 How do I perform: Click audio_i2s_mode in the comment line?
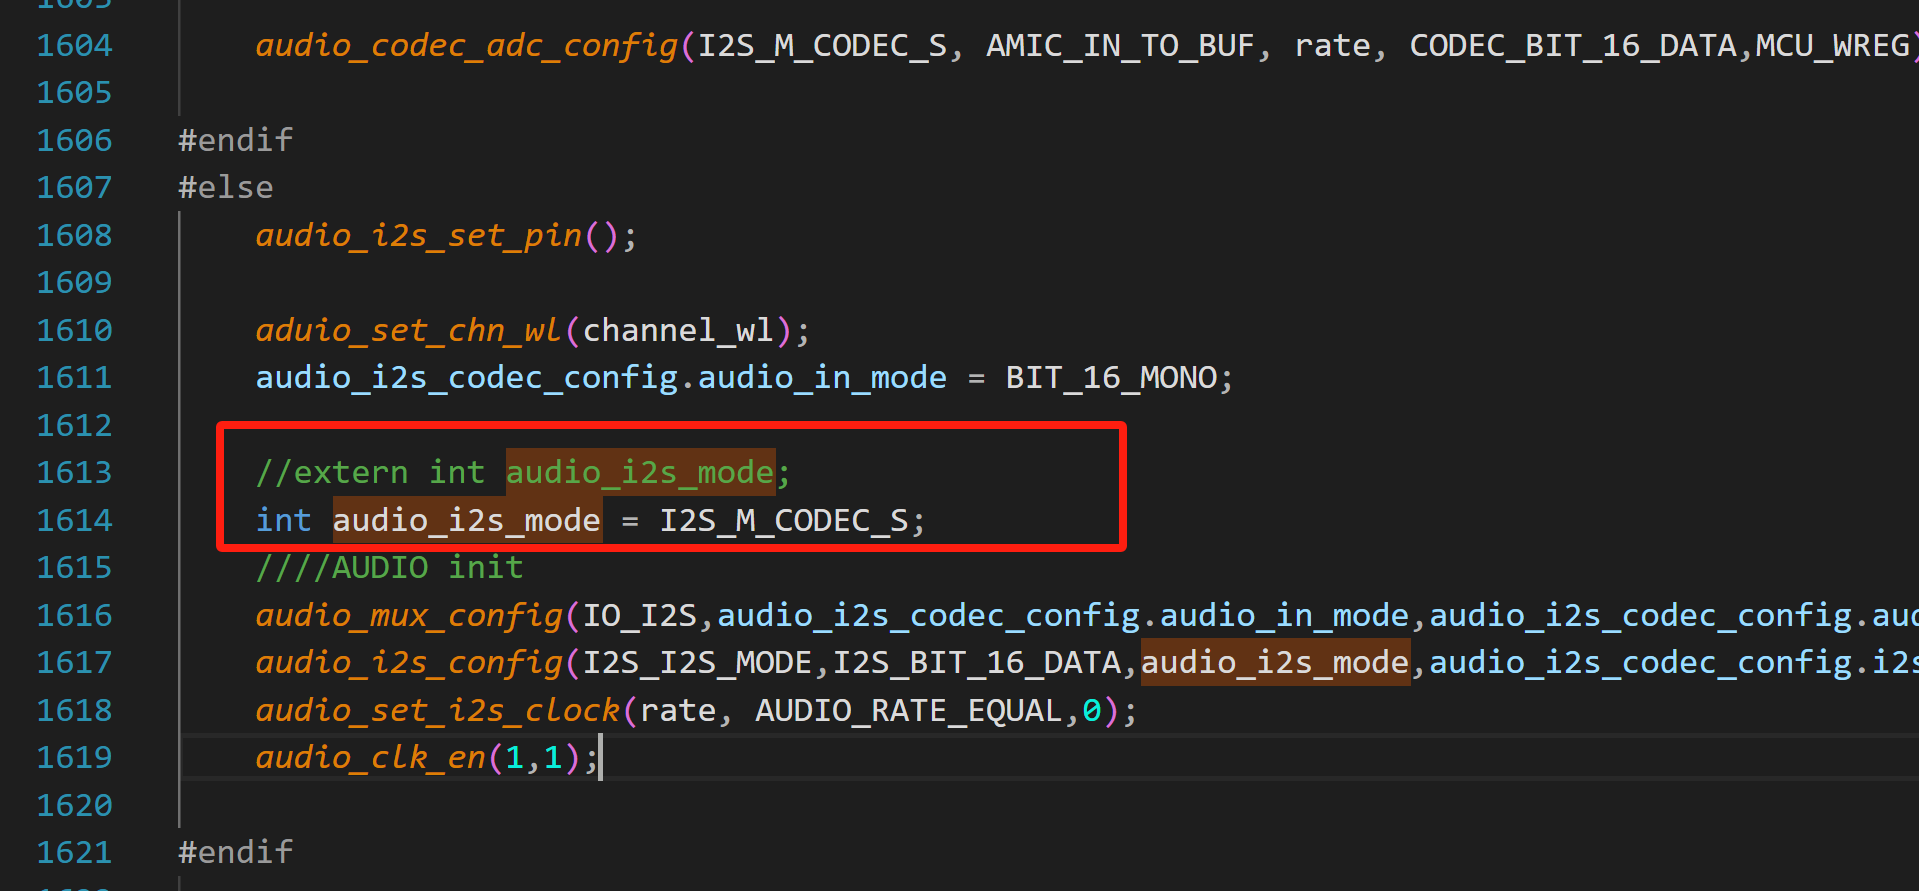pyautogui.click(x=640, y=473)
